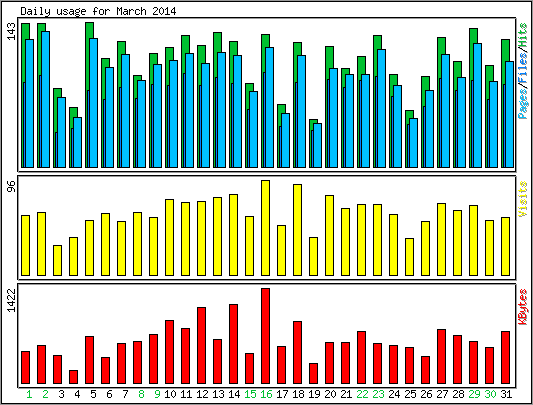Click the yellow Visits bar for day 25
Screen dimensions: 533x405
409,257
